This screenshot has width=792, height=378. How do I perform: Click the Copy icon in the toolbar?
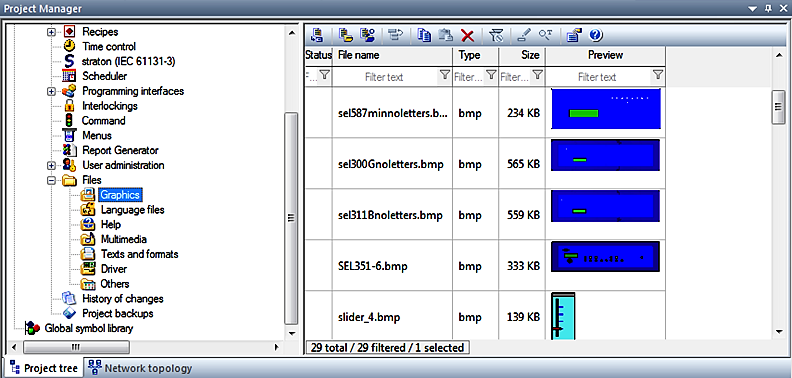click(424, 35)
